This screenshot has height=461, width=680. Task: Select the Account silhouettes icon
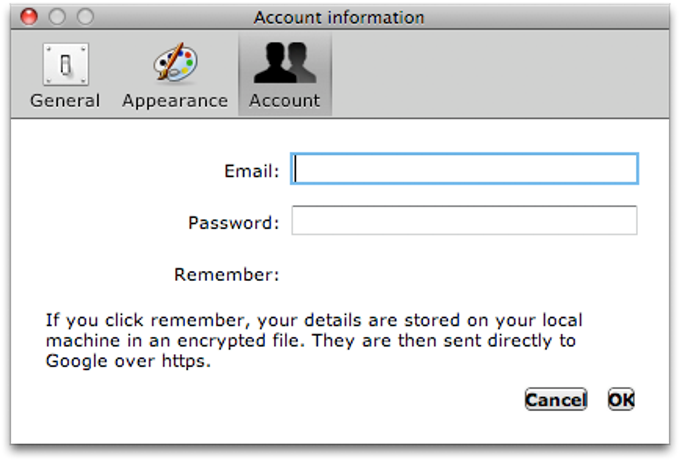pos(285,62)
